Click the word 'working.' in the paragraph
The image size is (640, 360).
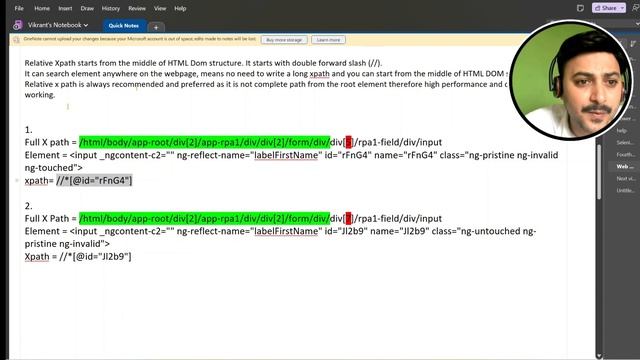click(40, 95)
